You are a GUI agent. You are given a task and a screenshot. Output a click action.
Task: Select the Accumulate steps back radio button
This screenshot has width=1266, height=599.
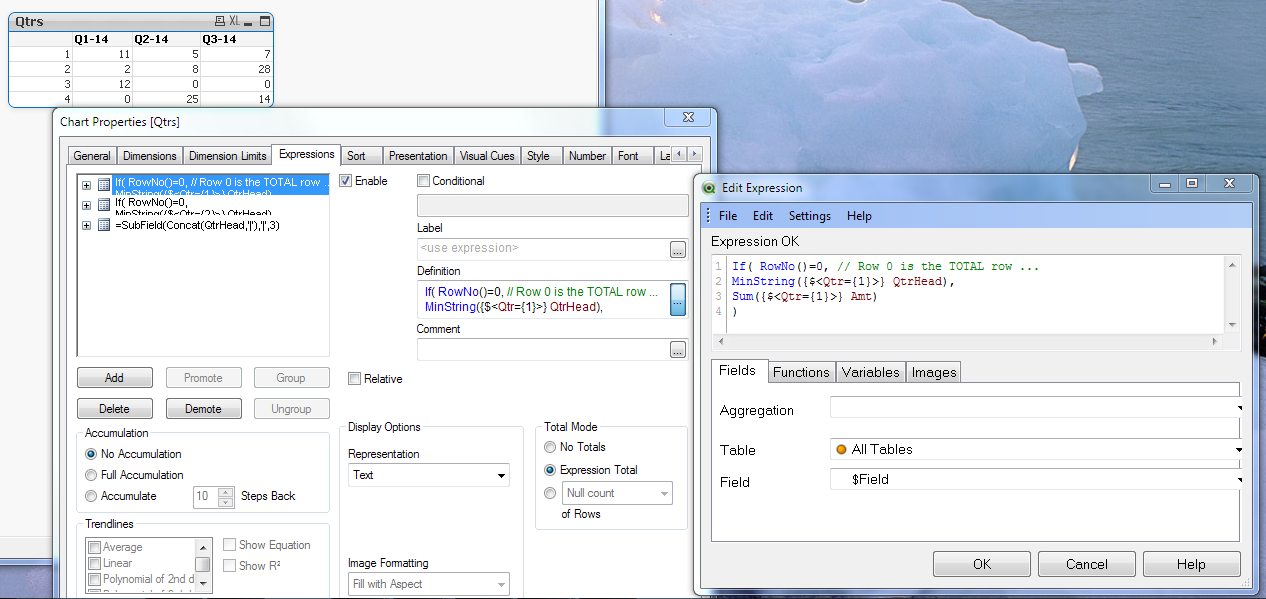point(92,496)
